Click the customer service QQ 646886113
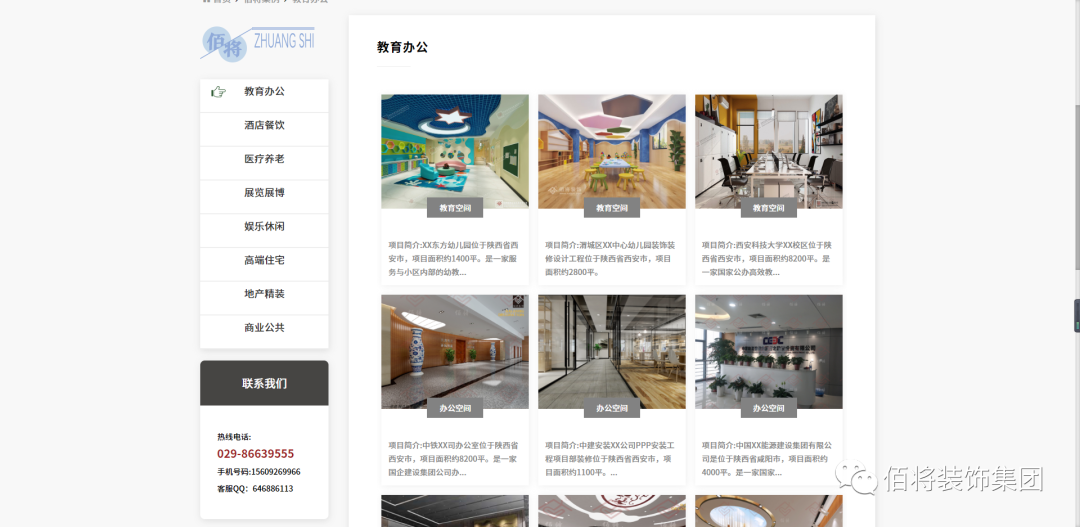Image resolution: width=1080 pixels, height=527 pixels. (x=273, y=488)
